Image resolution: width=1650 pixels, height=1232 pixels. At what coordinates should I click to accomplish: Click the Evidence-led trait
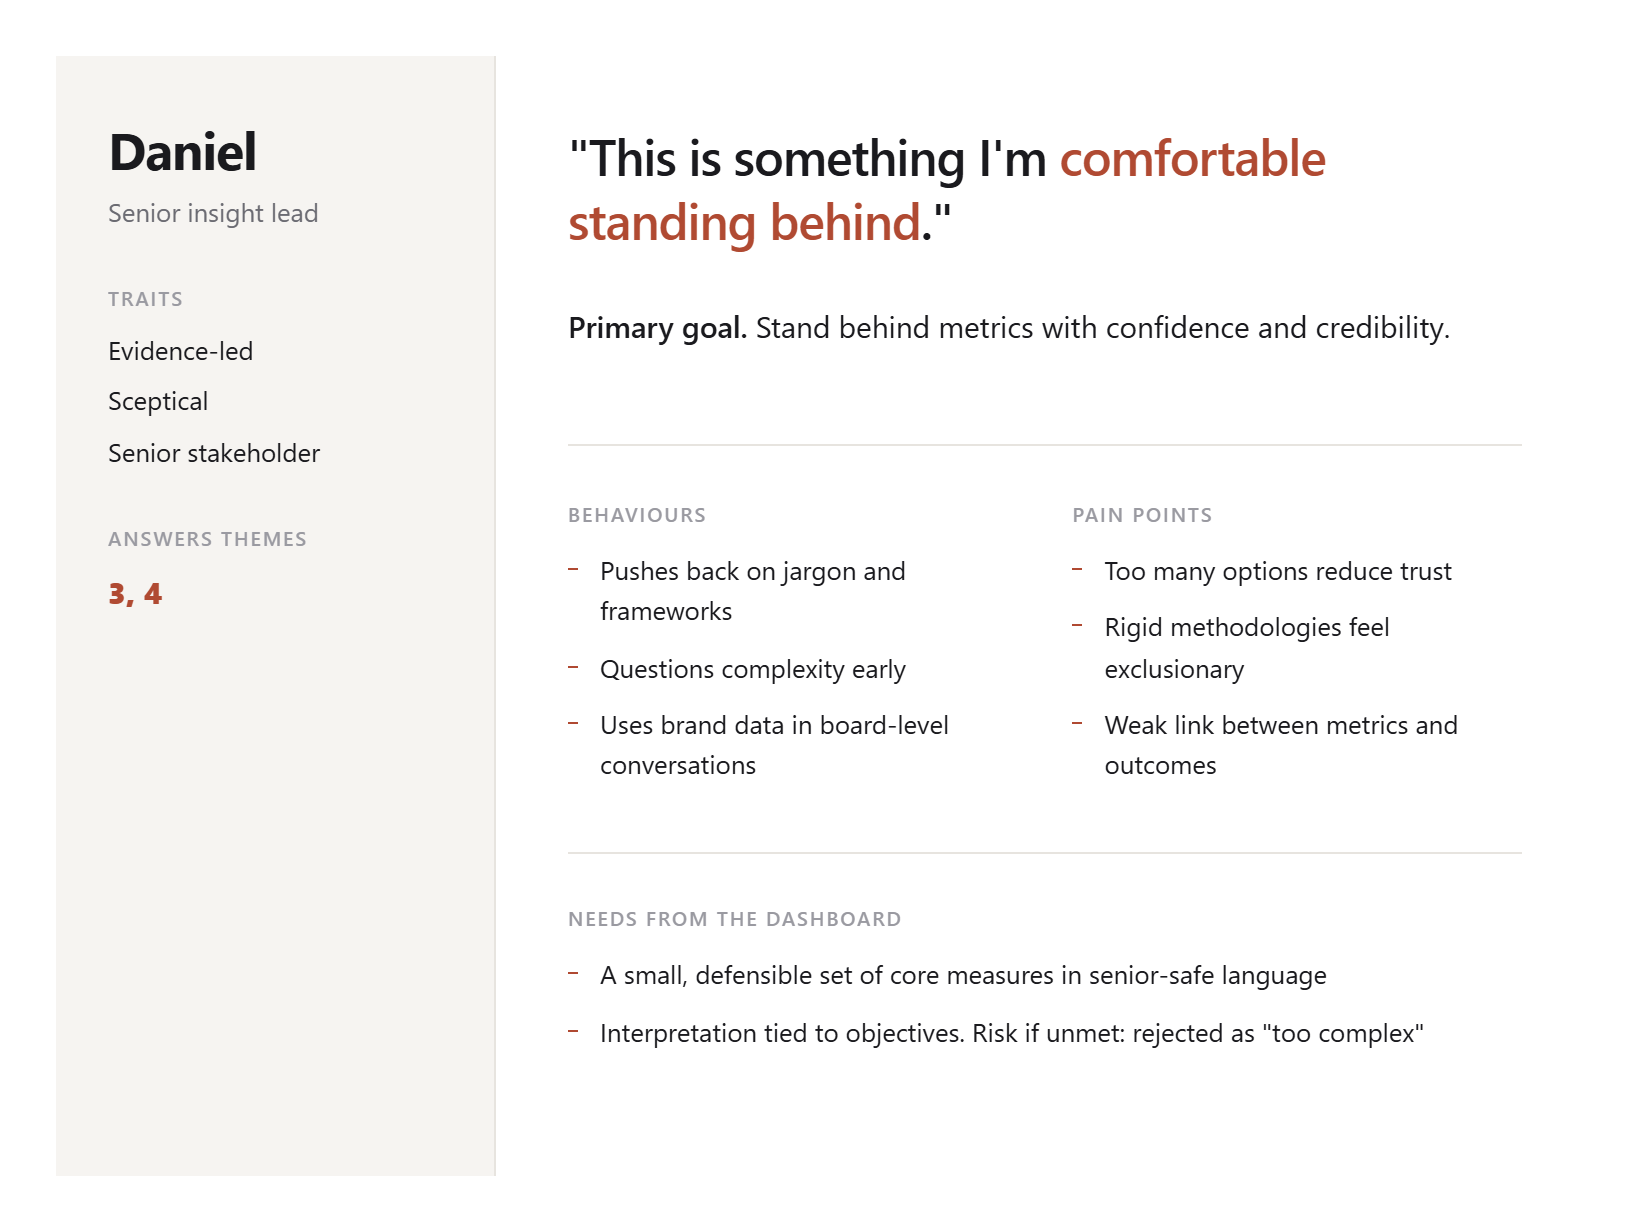coord(181,351)
